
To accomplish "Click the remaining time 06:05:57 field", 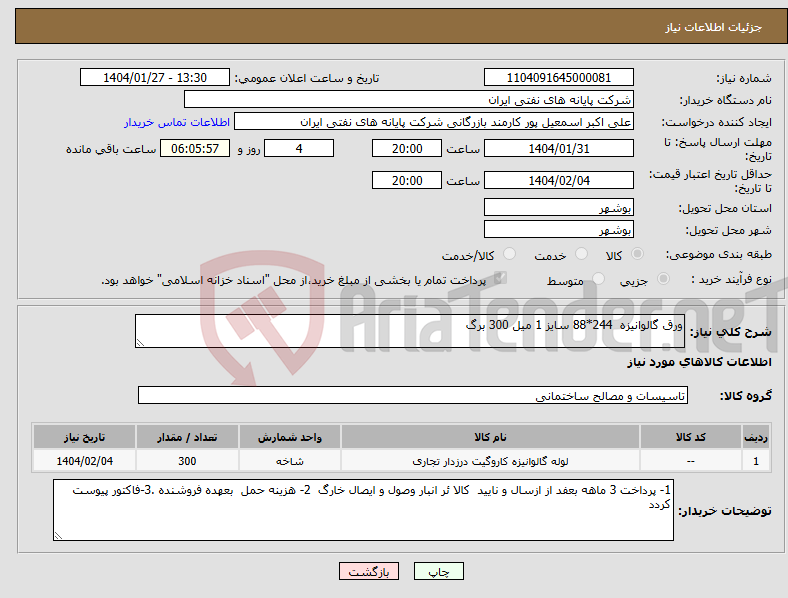I will coord(195,148).
